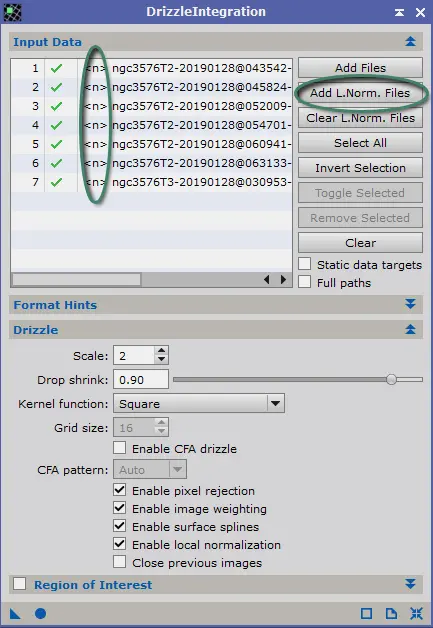
Task: Expand the Format Hints section
Action: pyautogui.click(x=410, y=304)
